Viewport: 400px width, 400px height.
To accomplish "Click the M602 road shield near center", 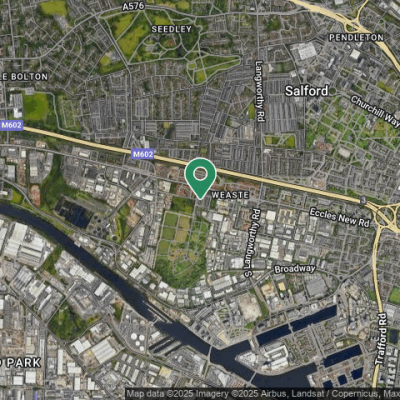I will (143, 154).
